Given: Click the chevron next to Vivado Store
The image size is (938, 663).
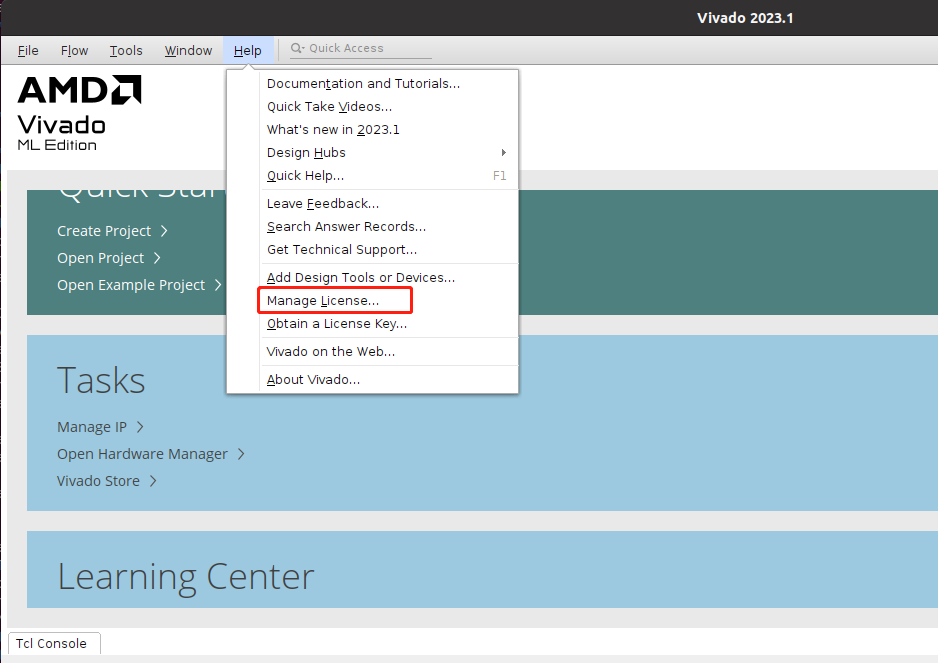Looking at the screenshot, I should tap(153, 480).
